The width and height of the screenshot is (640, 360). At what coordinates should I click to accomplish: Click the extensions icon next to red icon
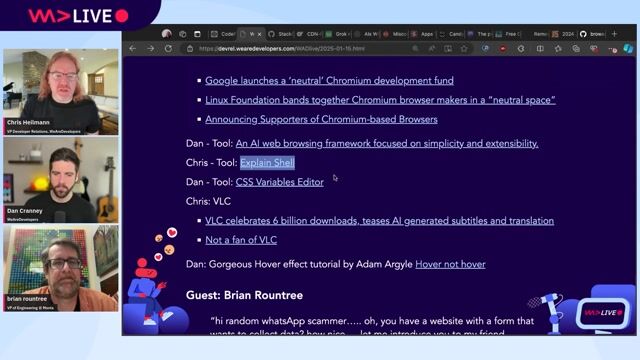pos(521,49)
